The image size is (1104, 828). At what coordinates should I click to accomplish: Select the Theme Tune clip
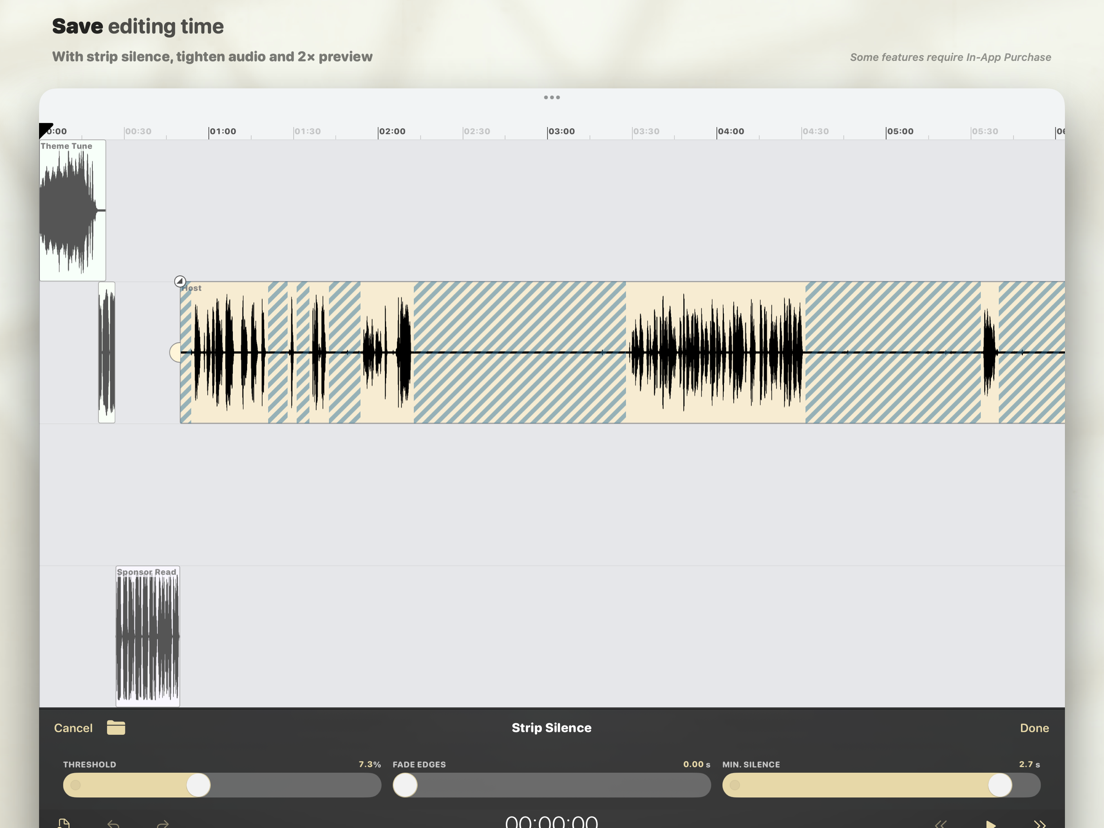tap(71, 210)
